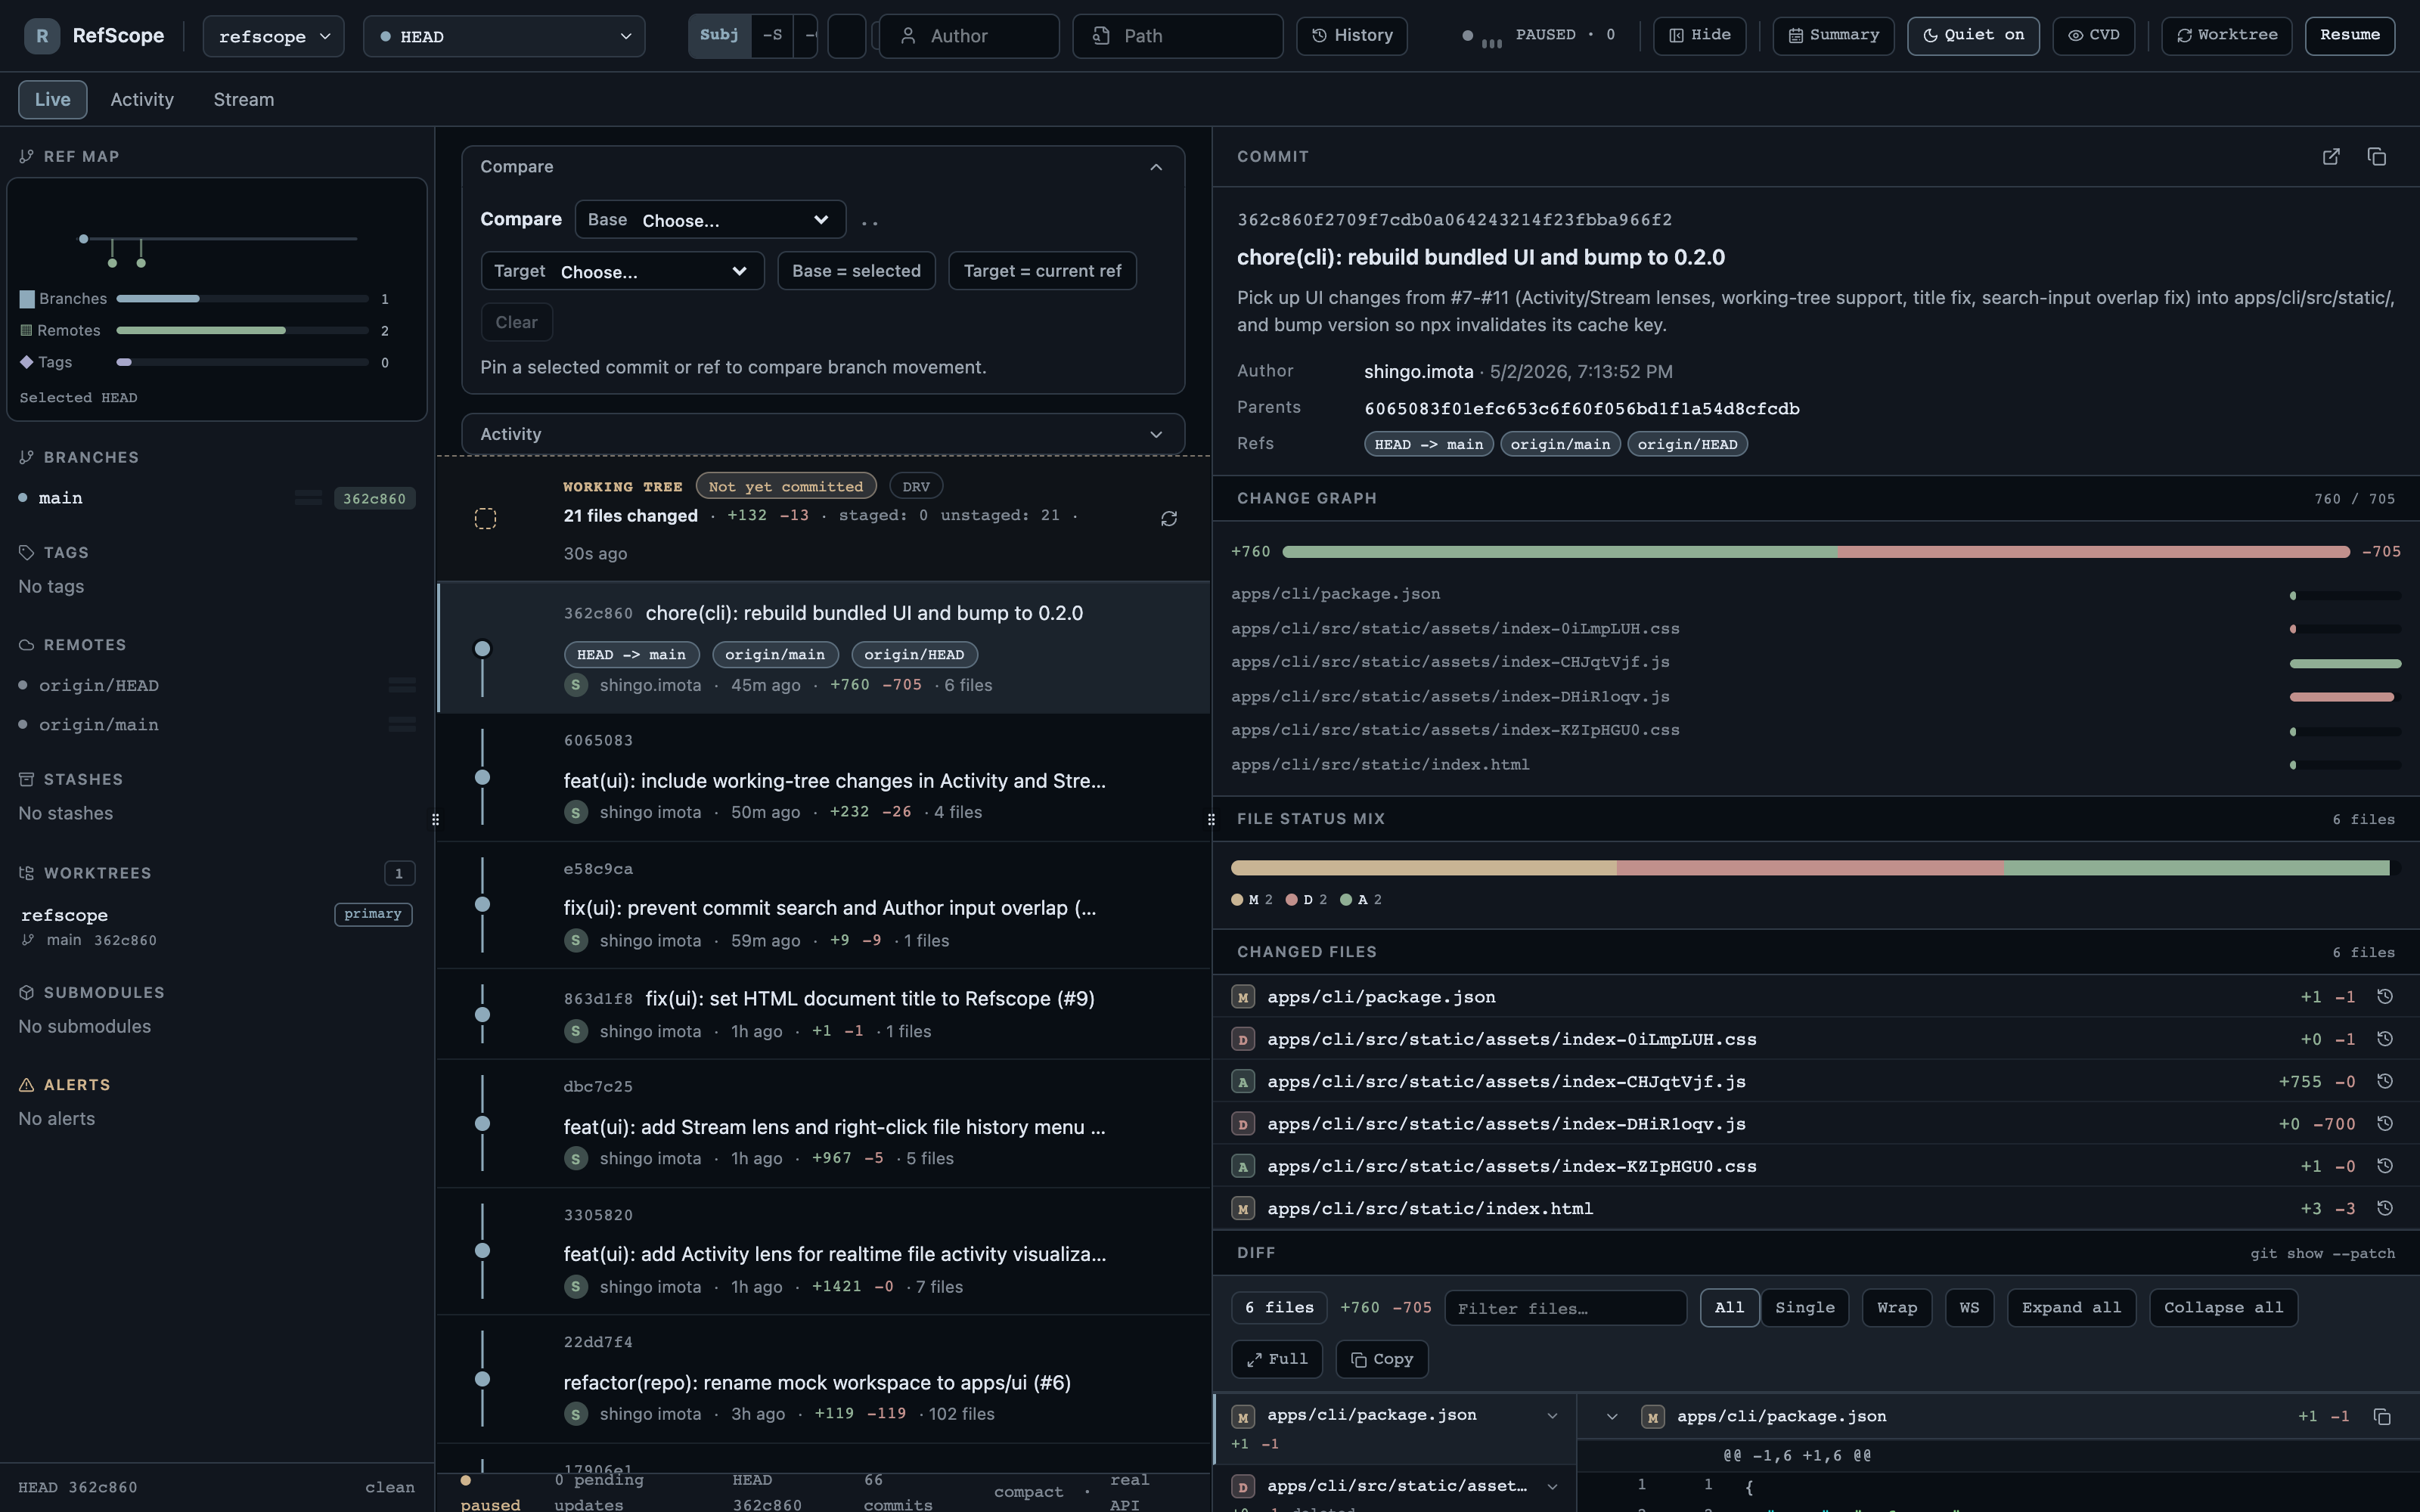Select the main branch in Branches
The height and width of the screenshot is (1512, 2420).
[x=216, y=498]
